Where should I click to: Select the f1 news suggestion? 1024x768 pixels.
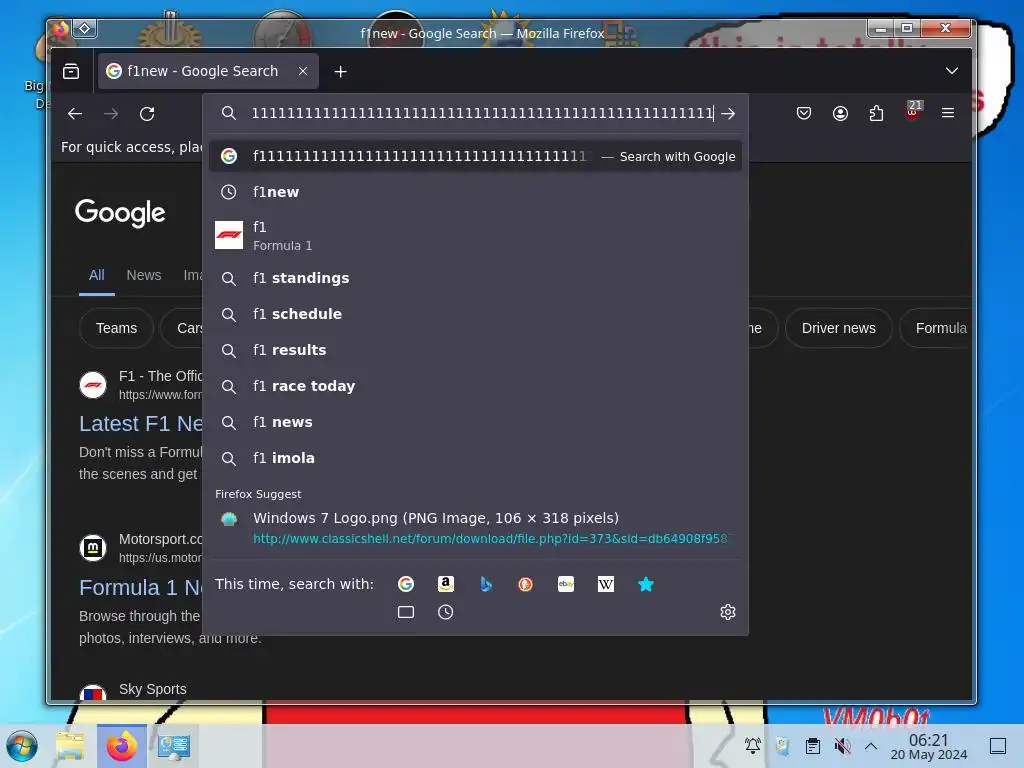475,422
